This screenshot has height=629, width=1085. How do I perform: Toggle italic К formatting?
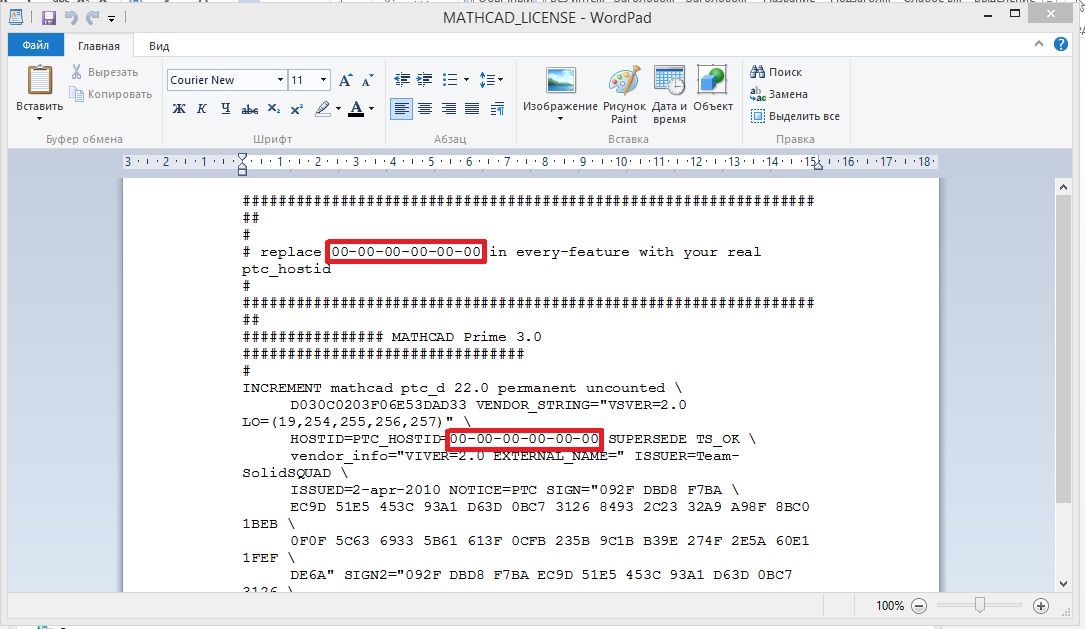click(x=202, y=109)
